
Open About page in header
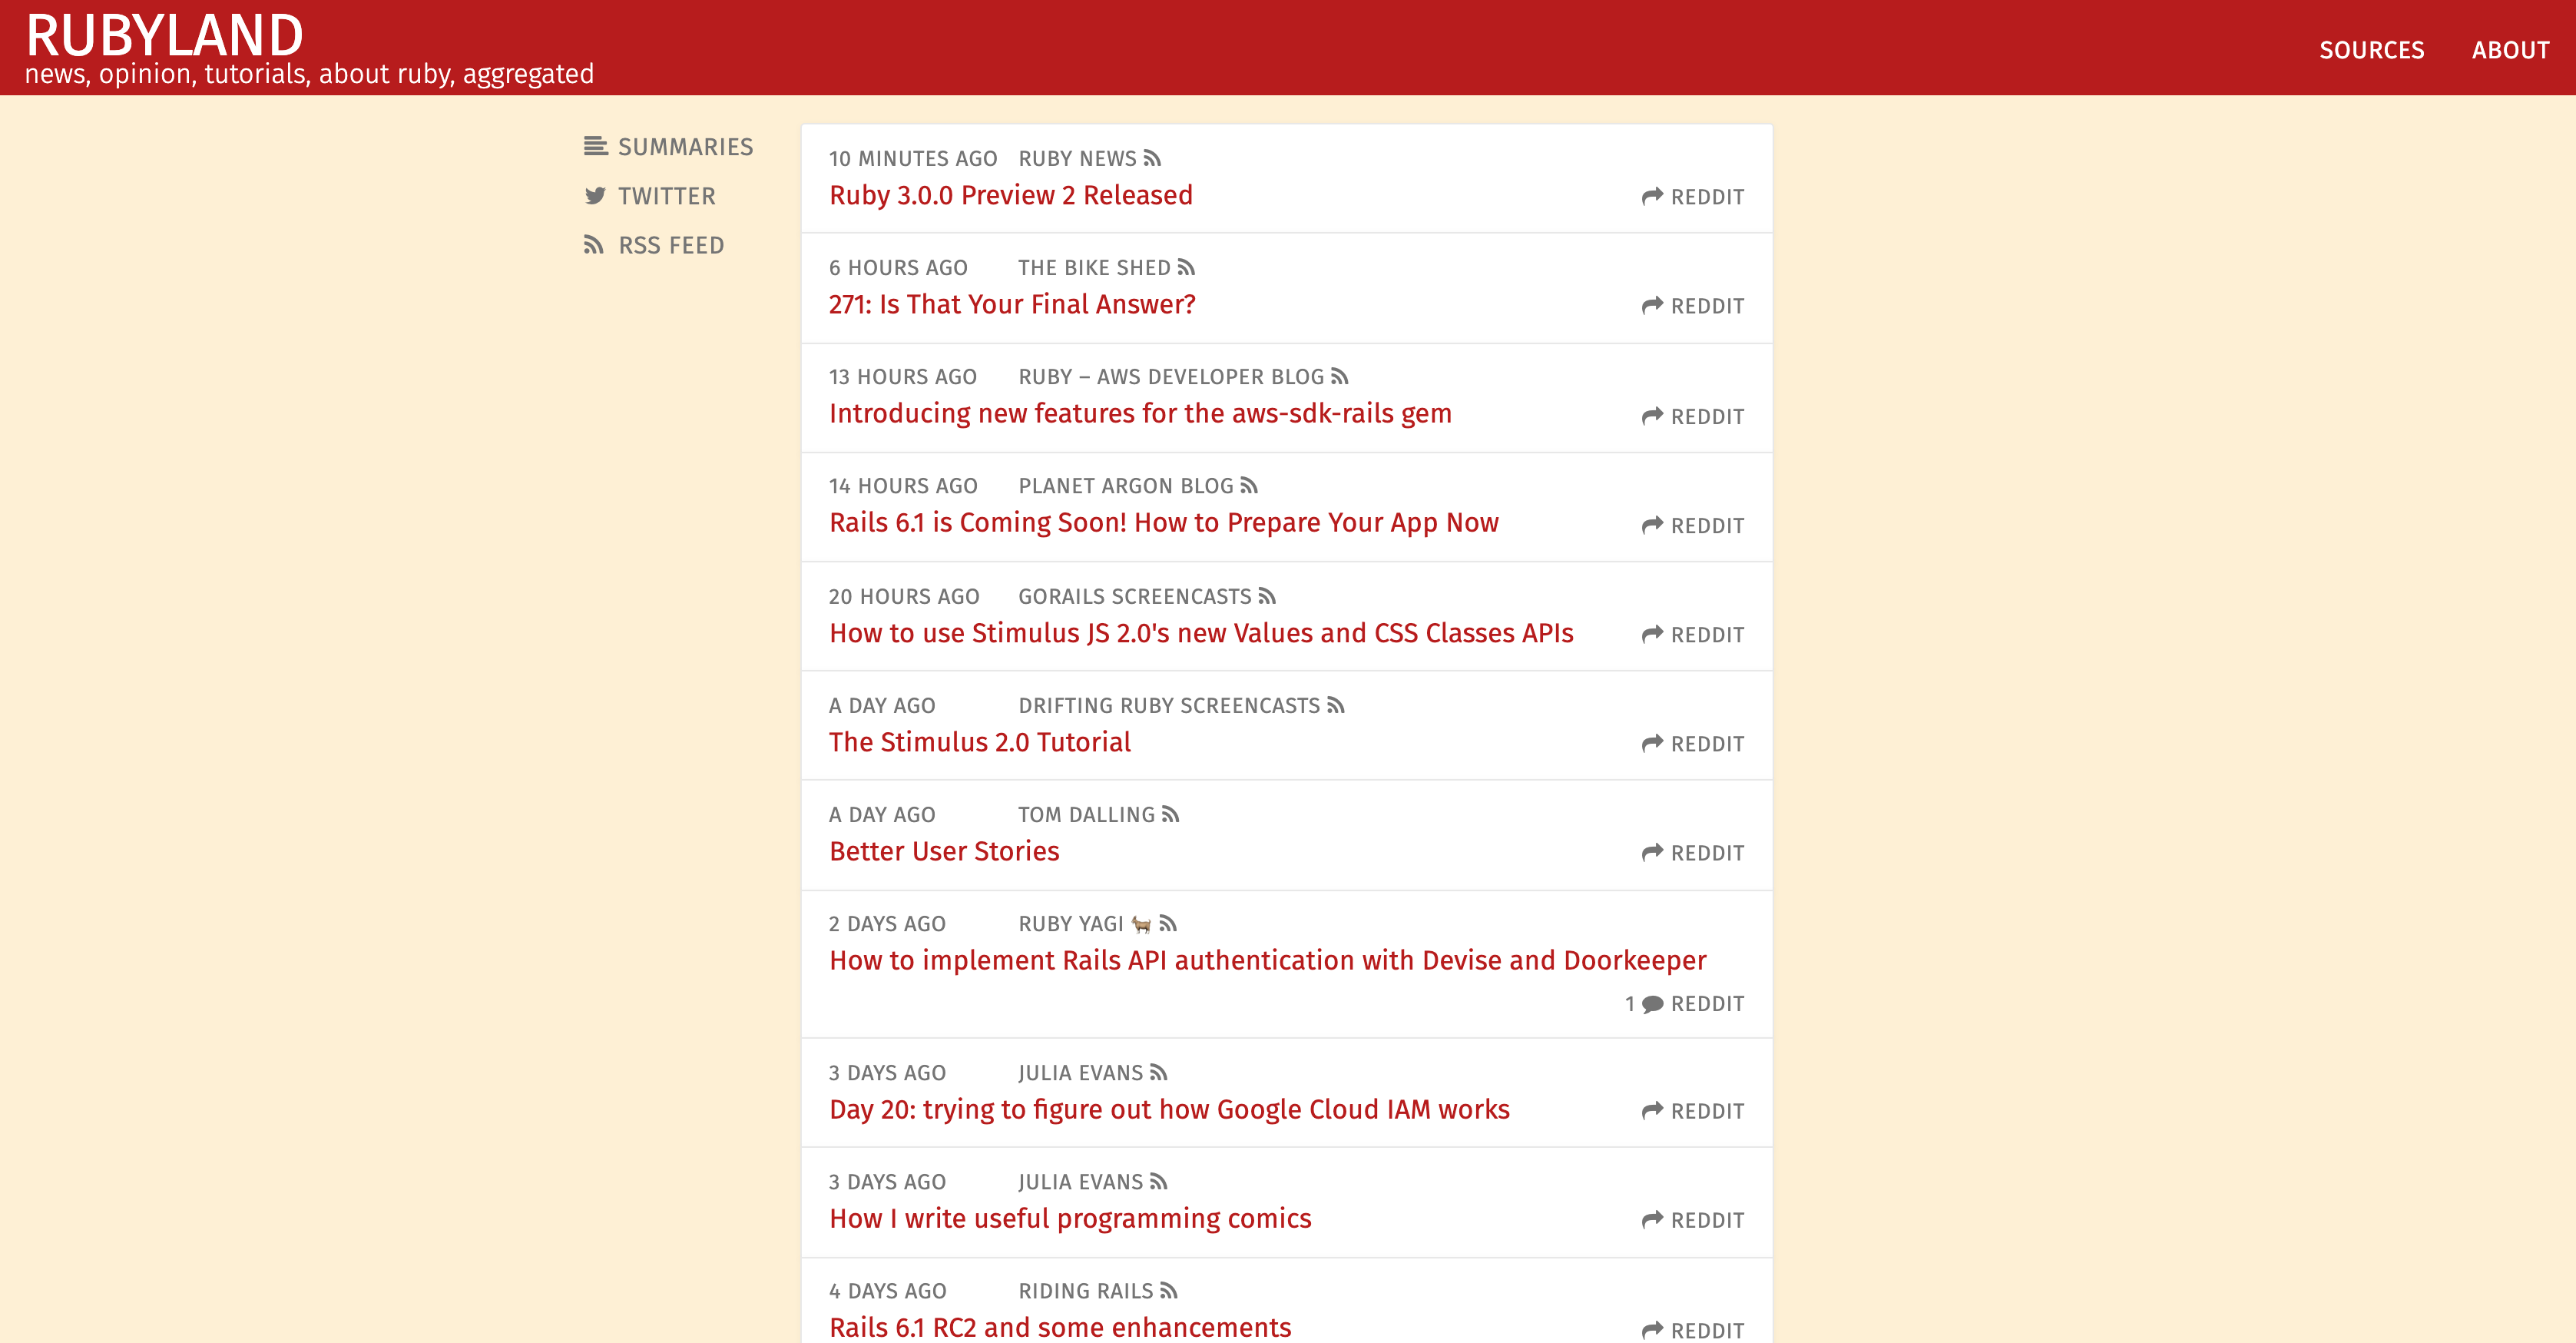click(2510, 50)
